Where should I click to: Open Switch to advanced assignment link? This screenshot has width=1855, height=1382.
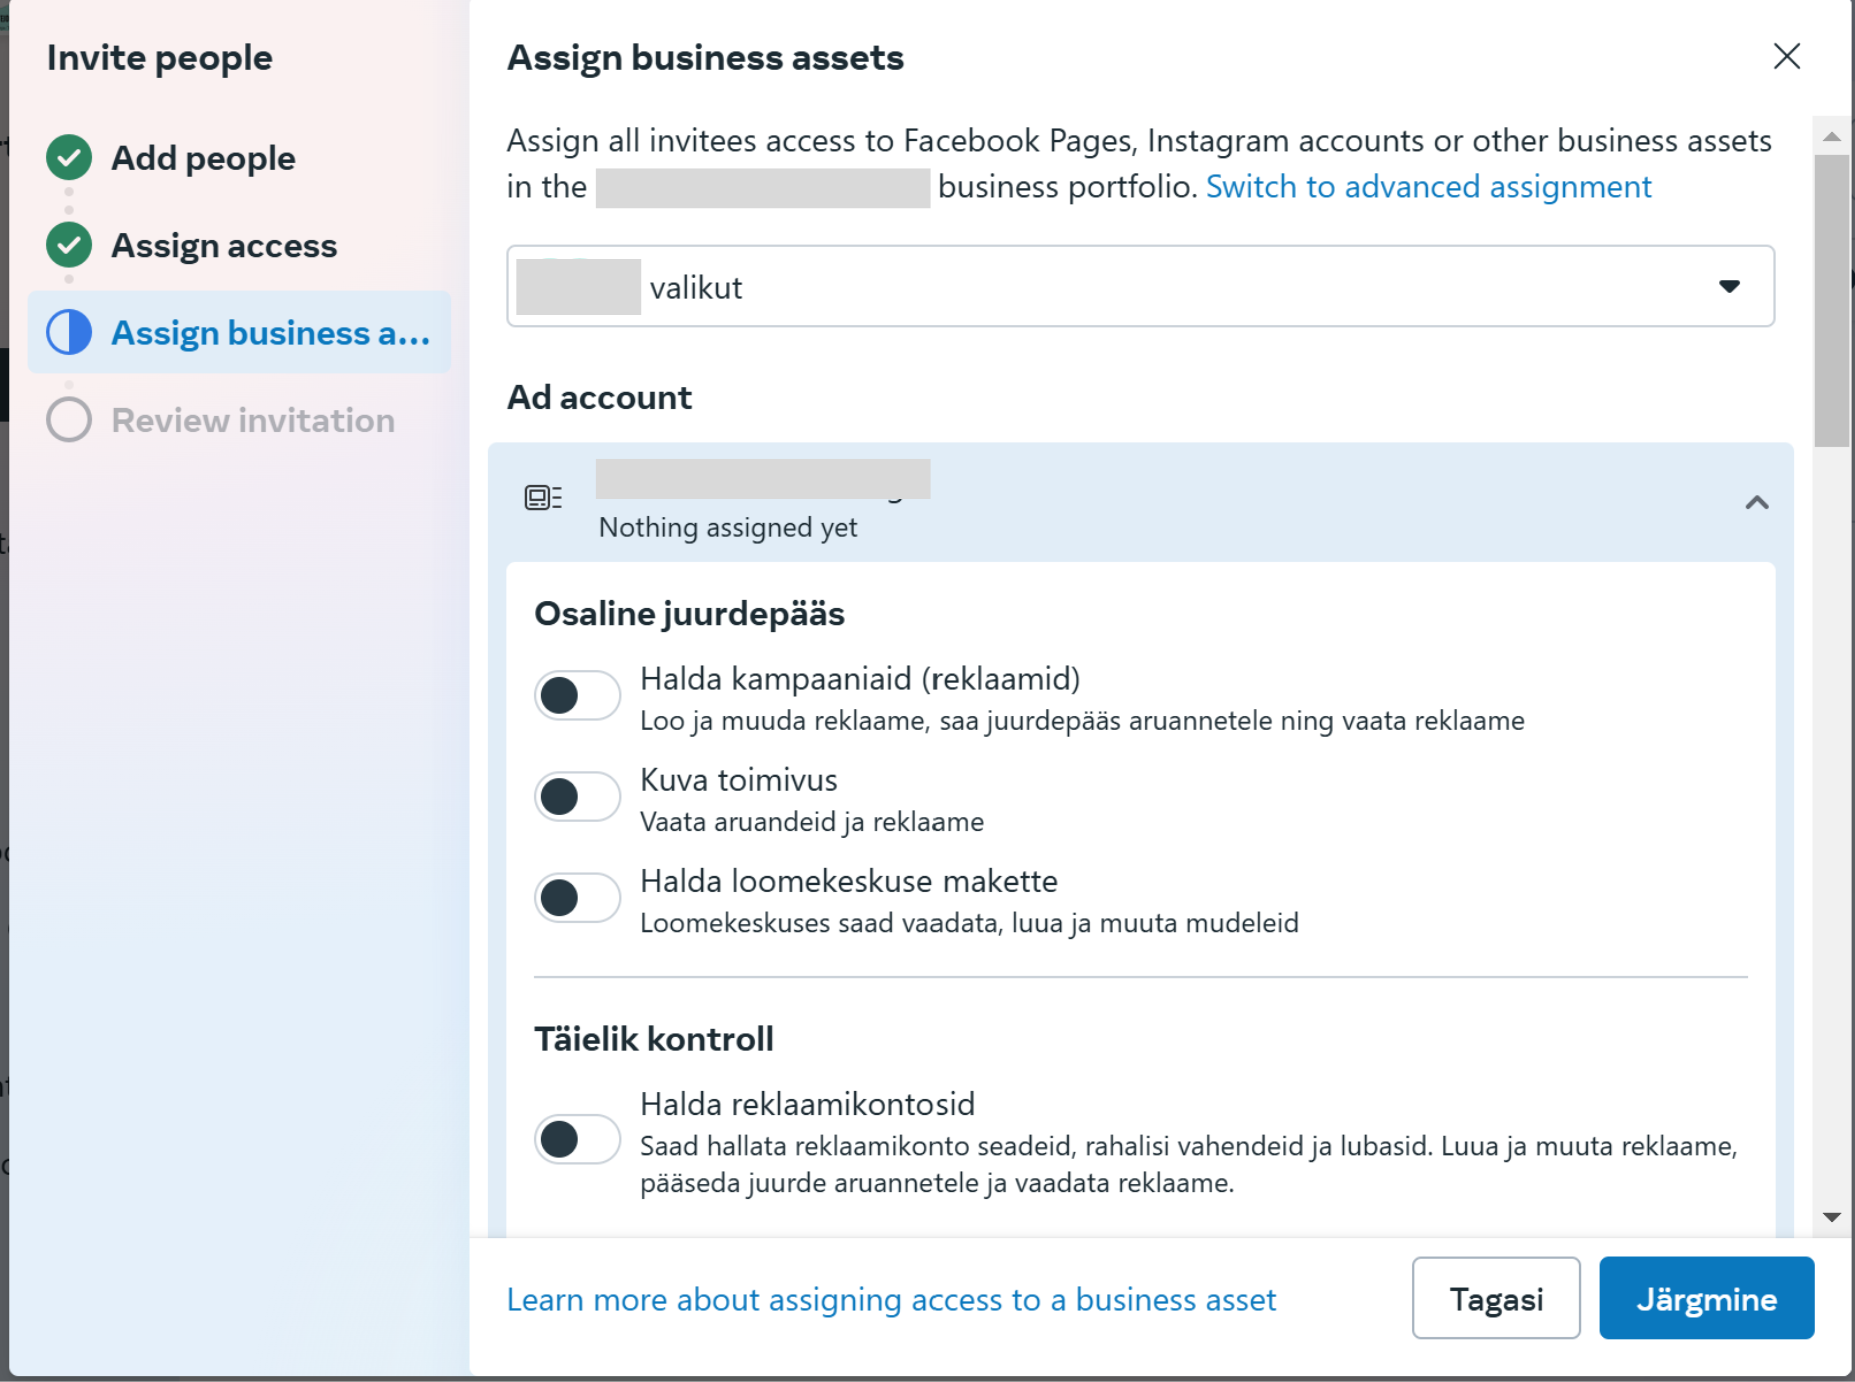tap(1428, 187)
